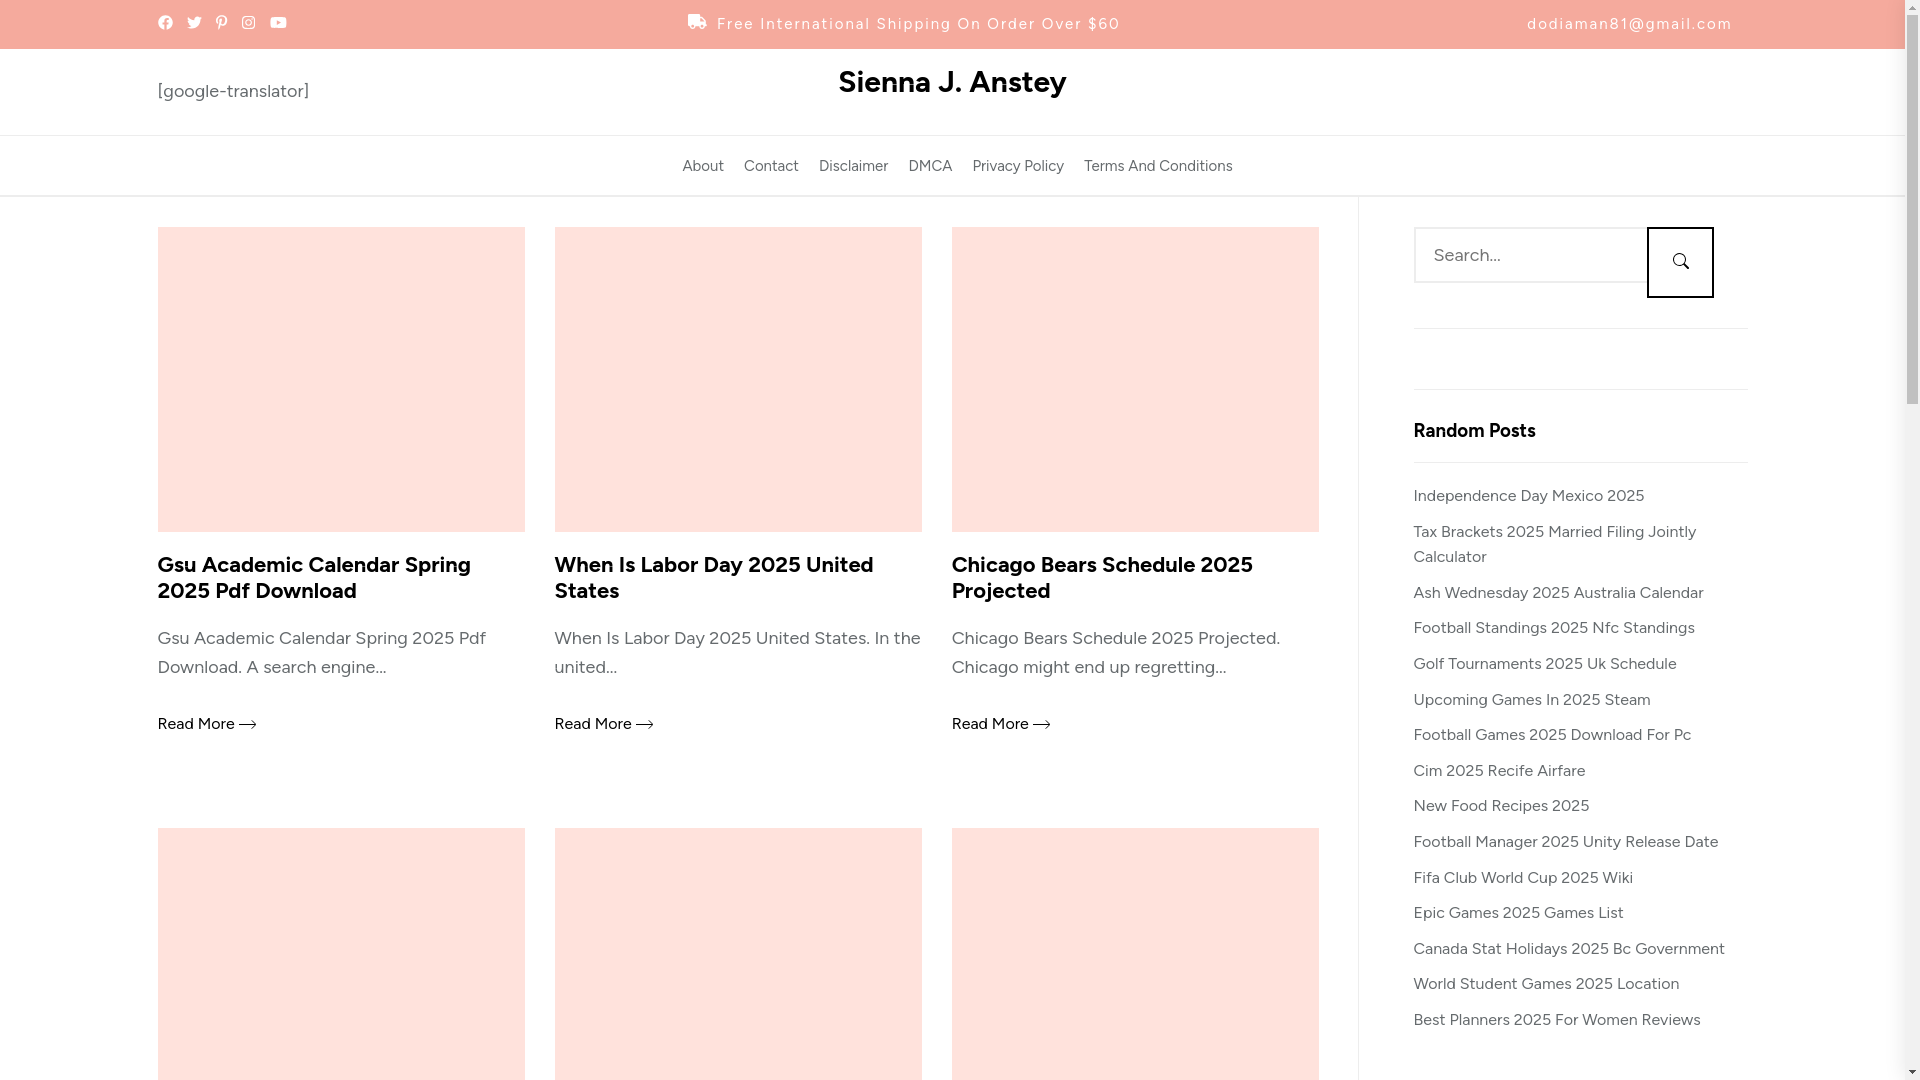
Task: Open New Food Recipes 2025 link
Action: pyautogui.click(x=1501, y=806)
